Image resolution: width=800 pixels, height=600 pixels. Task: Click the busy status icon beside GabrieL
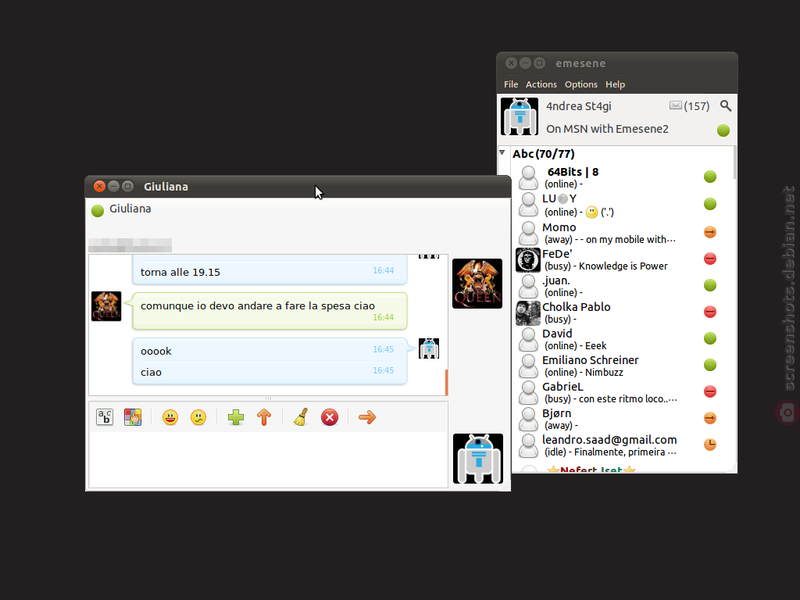click(x=710, y=391)
